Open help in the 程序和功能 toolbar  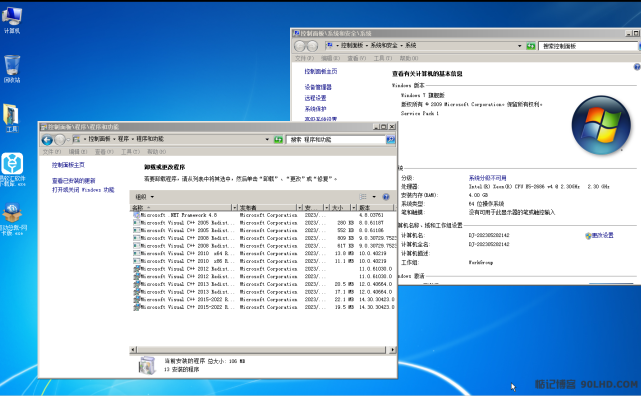(385, 197)
